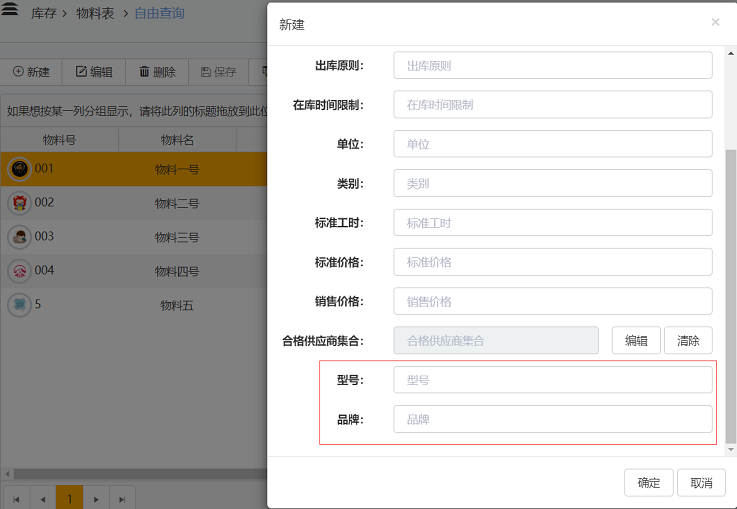Open 库存 breadcrumb link
Viewport: 737px width, 509px height.
[44, 14]
